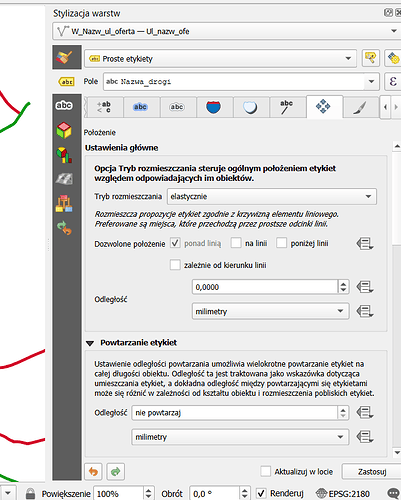Image resolution: width=401 pixels, height=500 pixels.
Task: Enable zależnie od kierunku linii checkbox
Action: 175,265
